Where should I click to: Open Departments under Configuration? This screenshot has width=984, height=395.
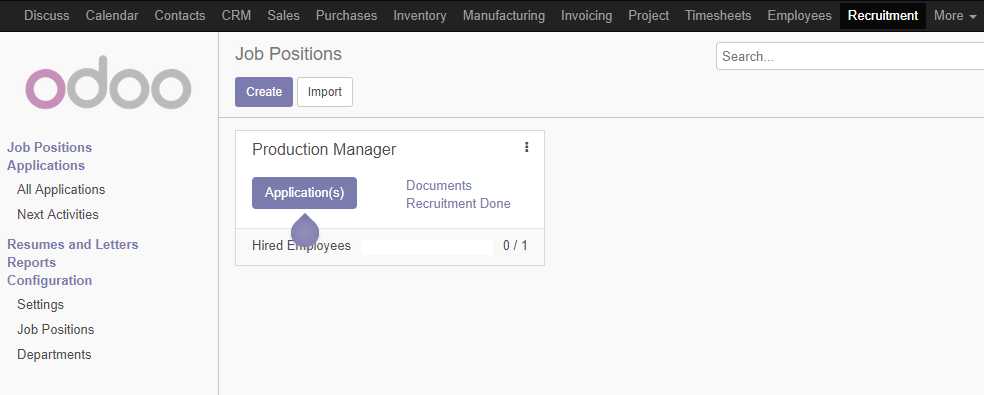coord(54,355)
